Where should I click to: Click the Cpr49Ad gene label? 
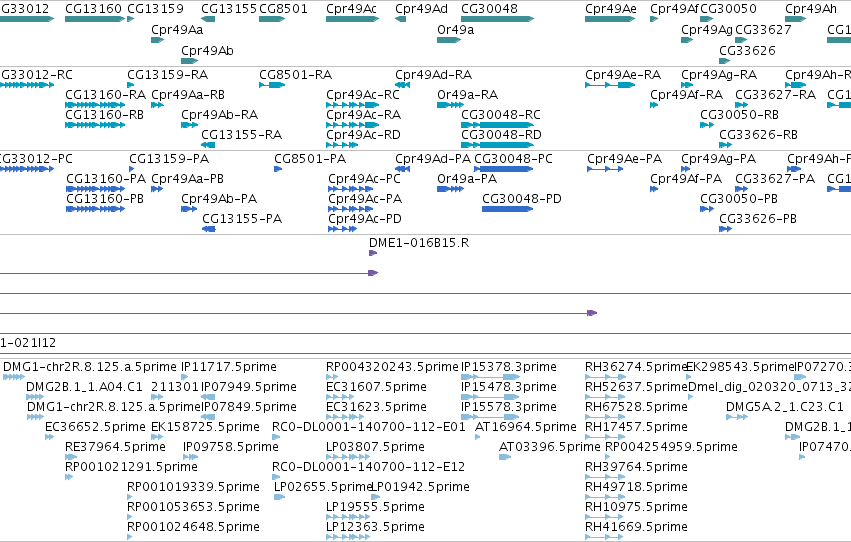tap(422, 9)
